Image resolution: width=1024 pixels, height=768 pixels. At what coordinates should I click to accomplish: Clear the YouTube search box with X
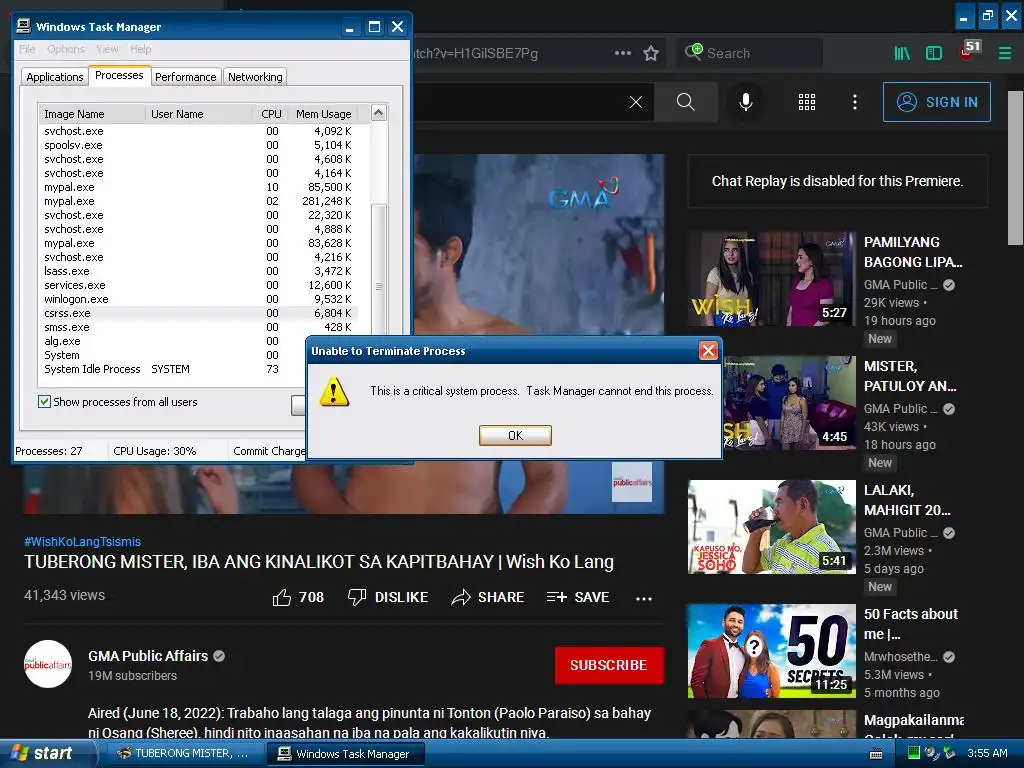click(x=635, y=102)
